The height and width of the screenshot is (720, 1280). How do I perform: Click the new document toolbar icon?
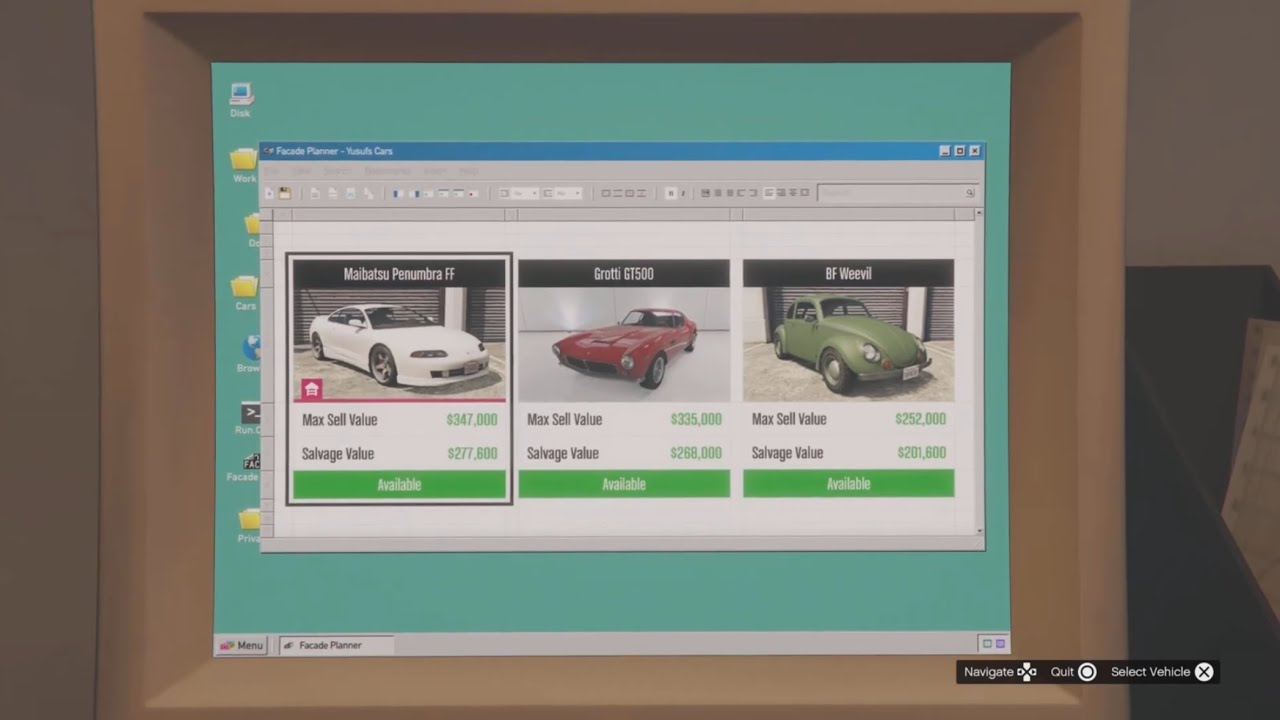point(270,193)
